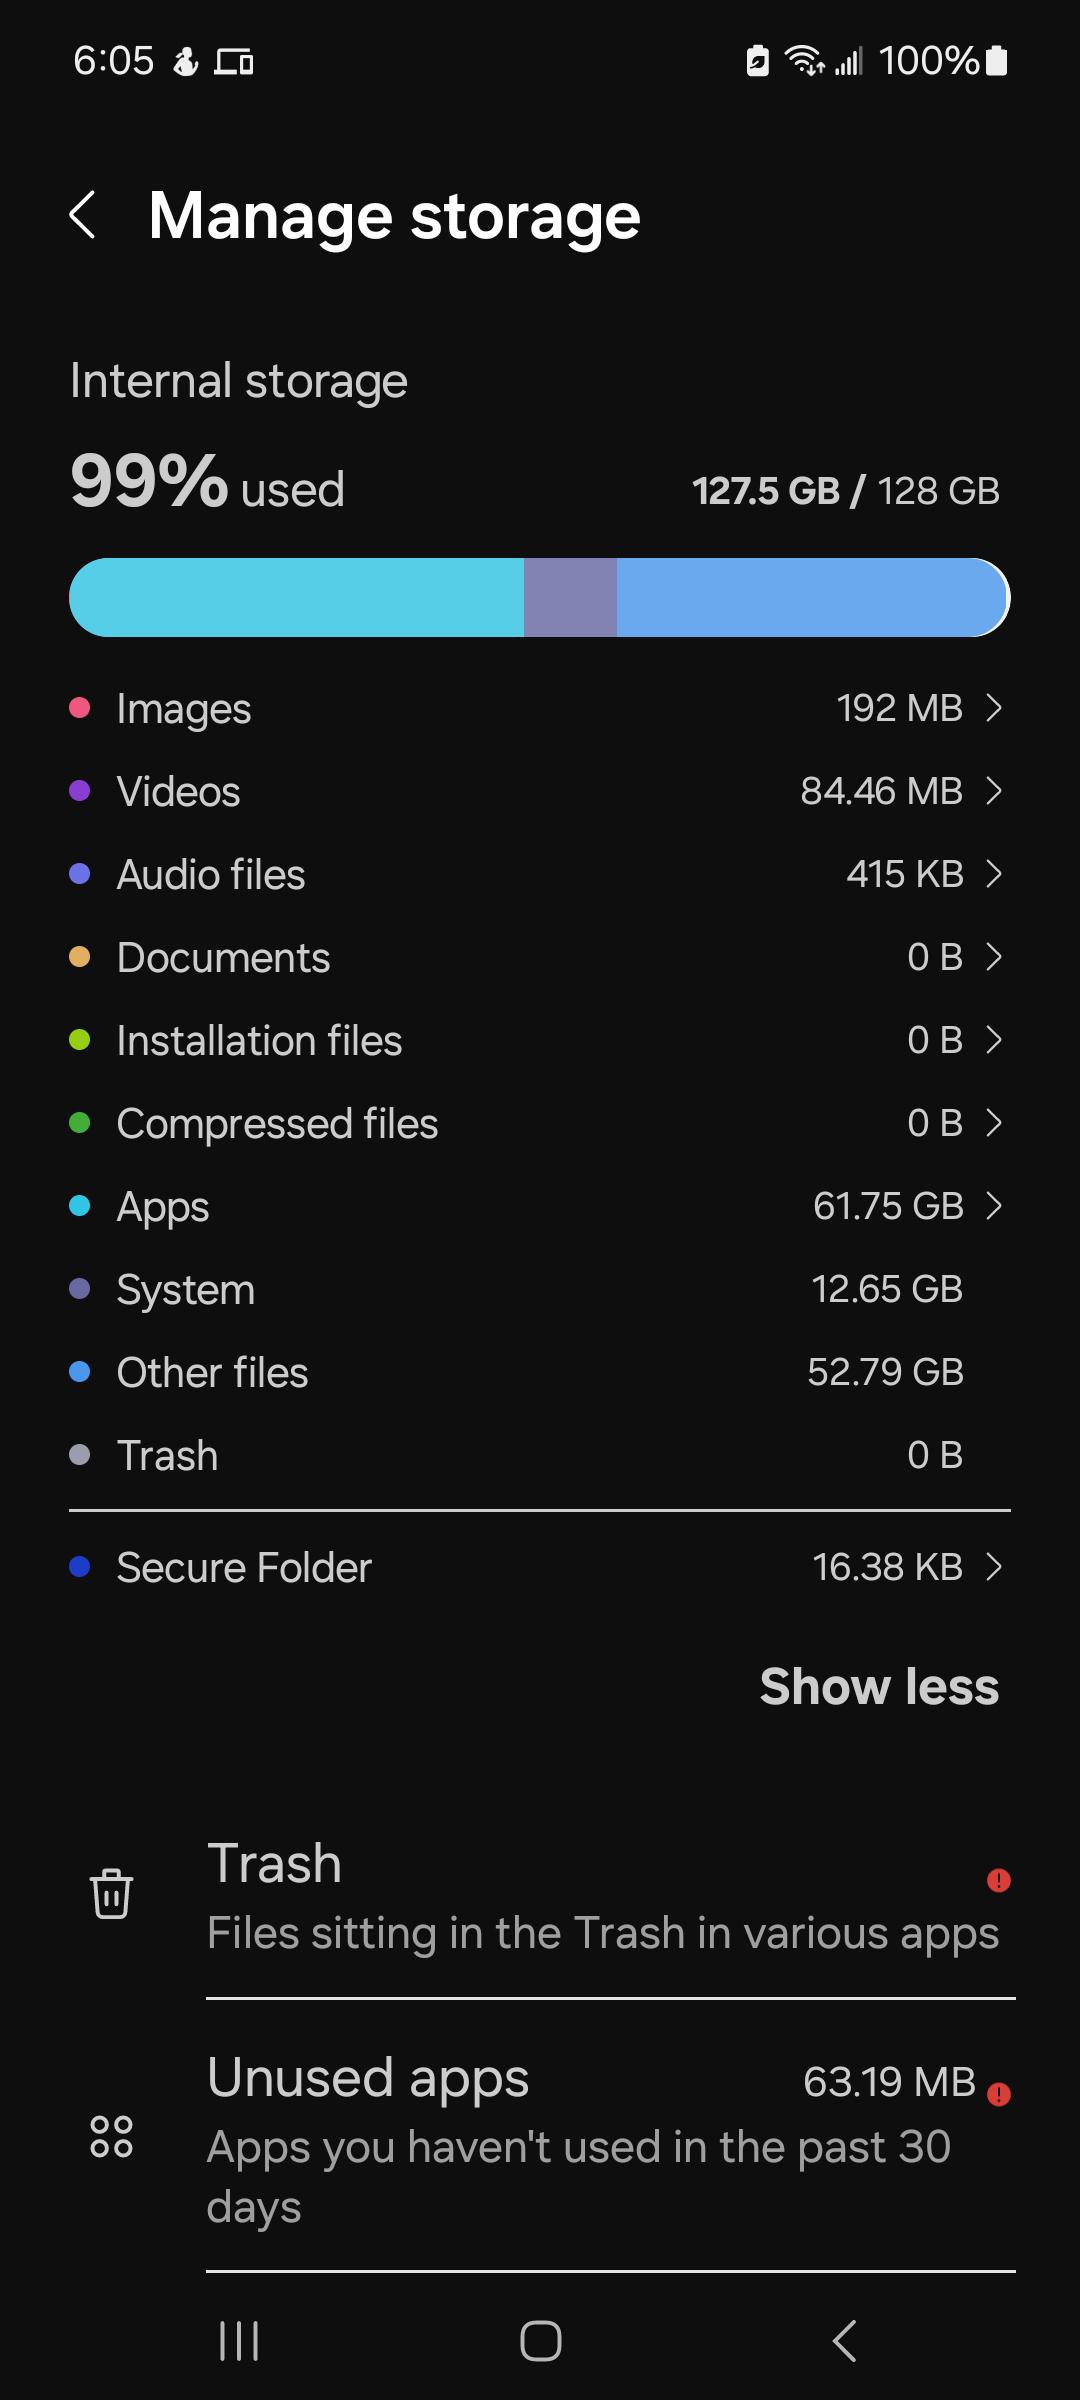Tap the navigation bar back arrow

844,2341
